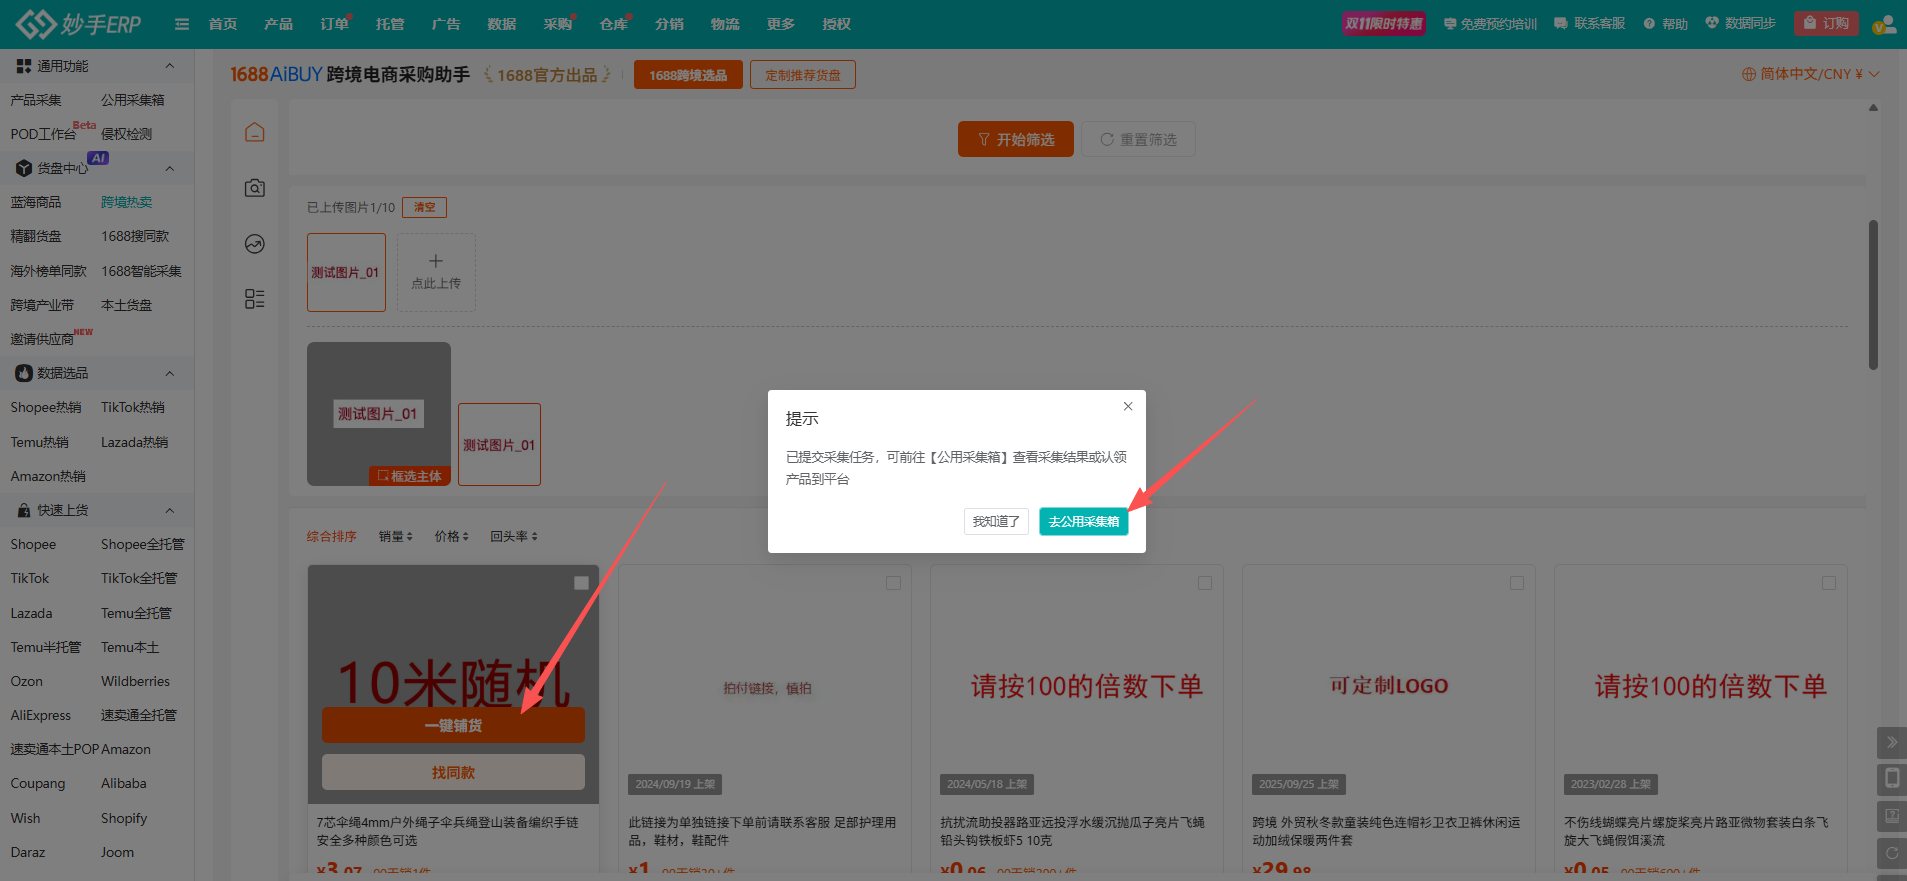Select 综合排序 sort option

[x=332, y=536]
